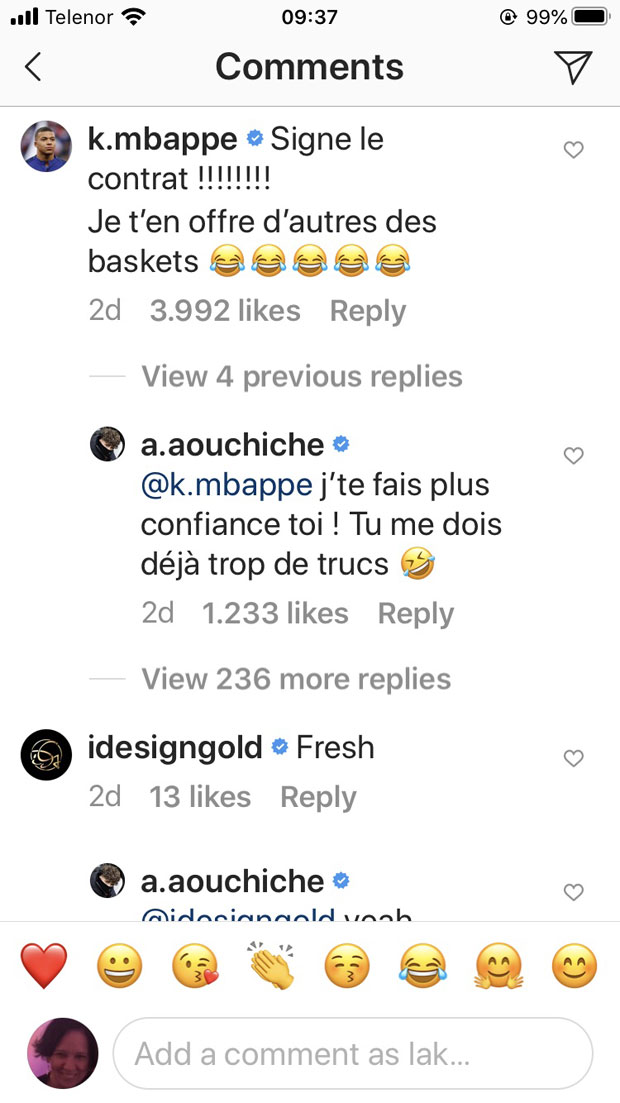Like idesigngold's Fresh comment

574,759
